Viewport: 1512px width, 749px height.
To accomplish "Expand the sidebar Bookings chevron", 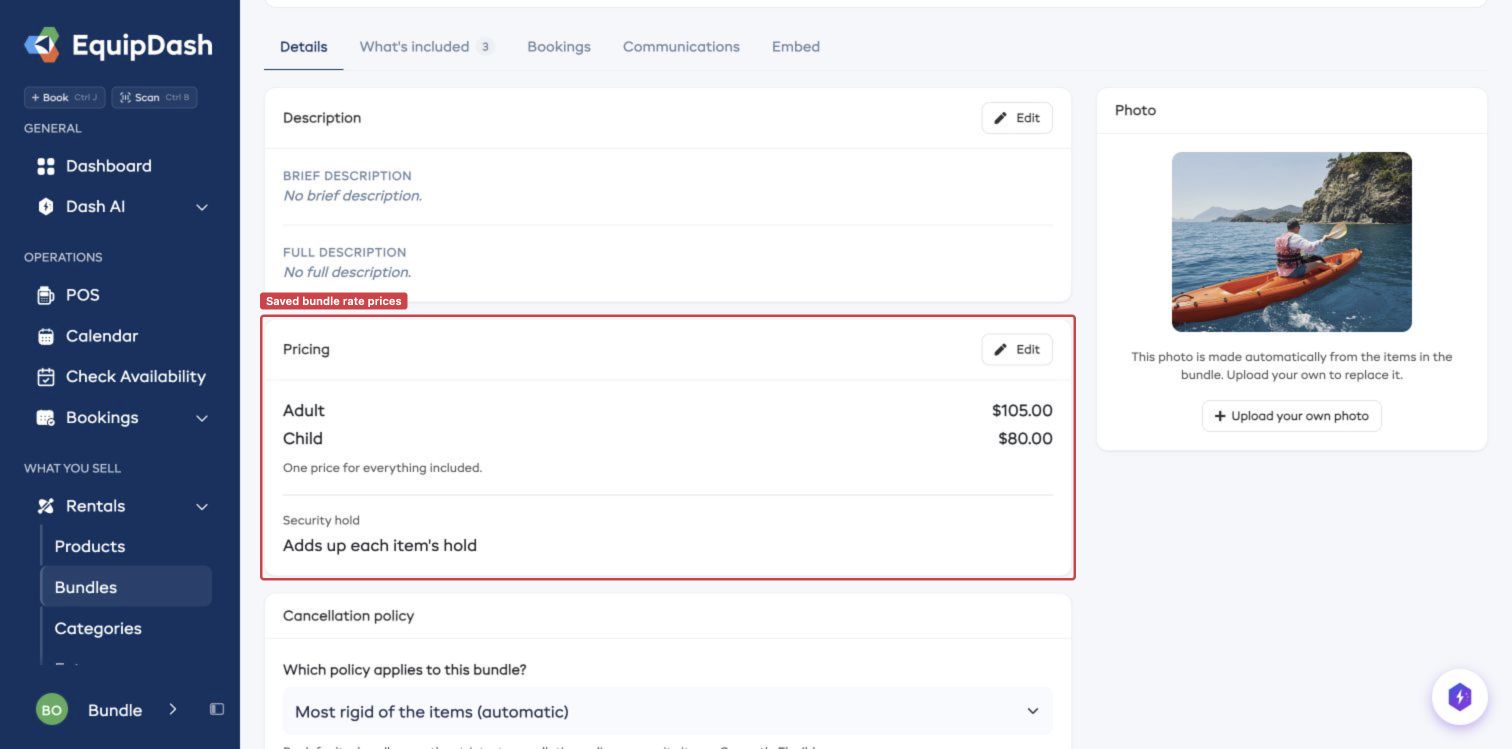I will click(202, 418).
